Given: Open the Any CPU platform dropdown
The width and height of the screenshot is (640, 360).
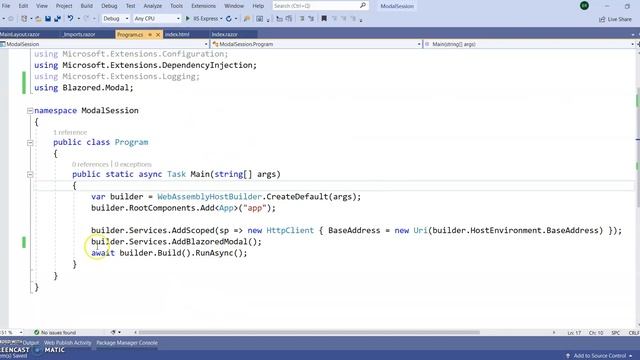Looking at the screenshot, I should (157, 19).
